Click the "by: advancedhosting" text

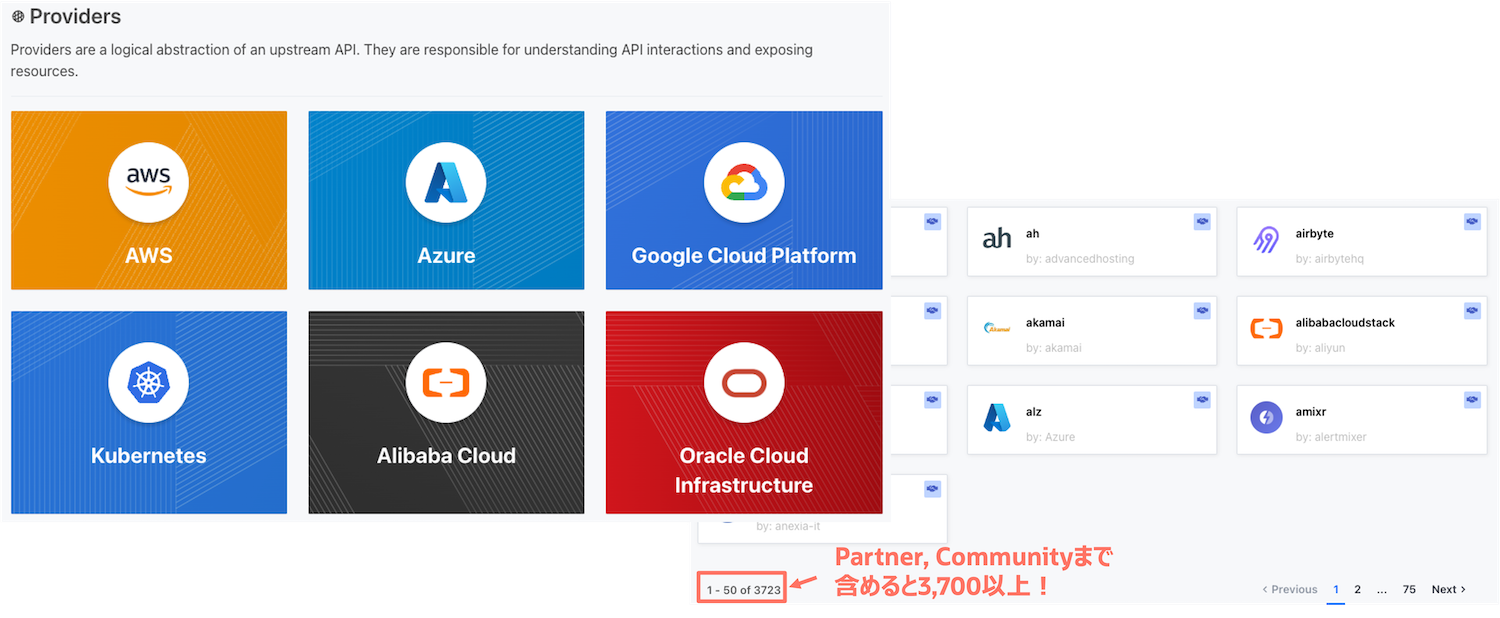[1080, 259]
